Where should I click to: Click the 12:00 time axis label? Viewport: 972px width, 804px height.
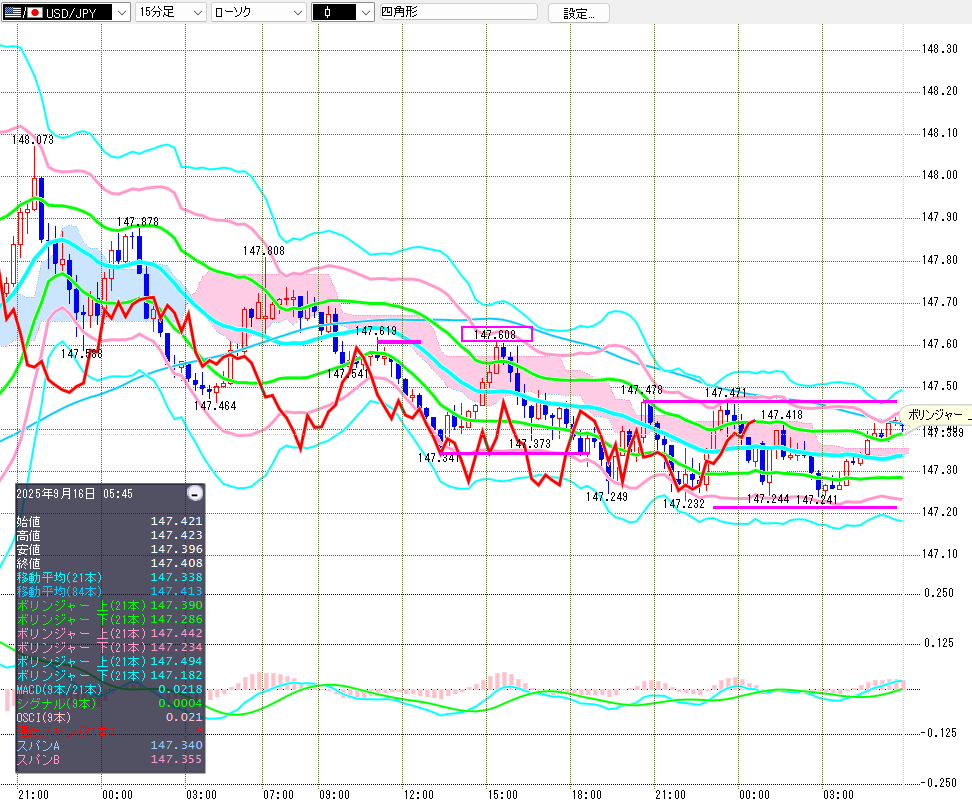pyautogui.click(x=418, y=795)
